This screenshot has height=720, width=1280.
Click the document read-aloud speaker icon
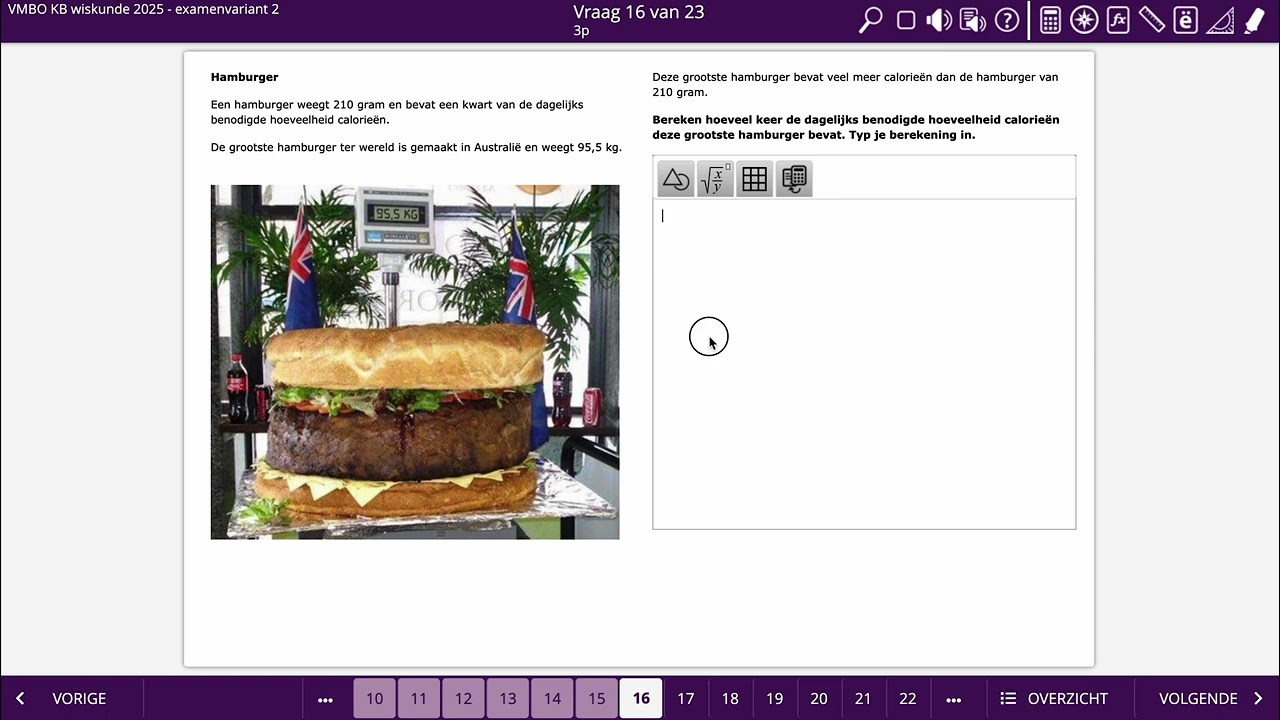point(972,20)
